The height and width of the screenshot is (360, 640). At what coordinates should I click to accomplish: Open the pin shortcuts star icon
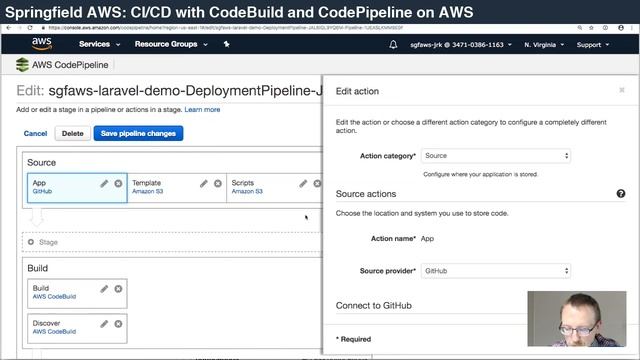click(x=227, y=44)
